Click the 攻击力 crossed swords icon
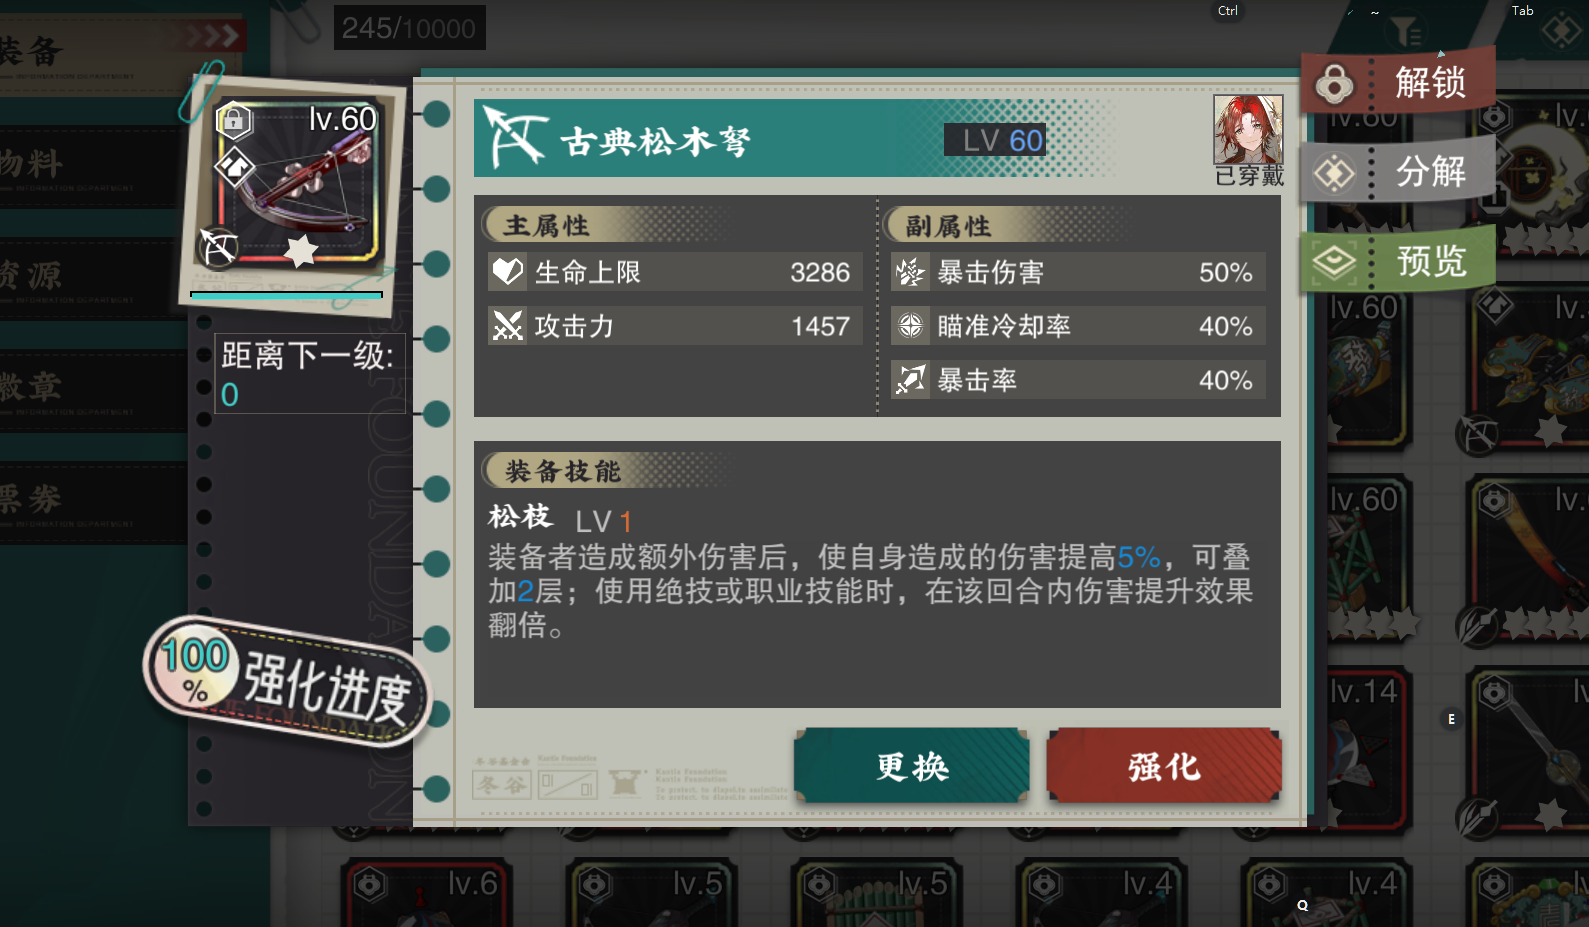The image size is (1589, 927). (507, 325)
